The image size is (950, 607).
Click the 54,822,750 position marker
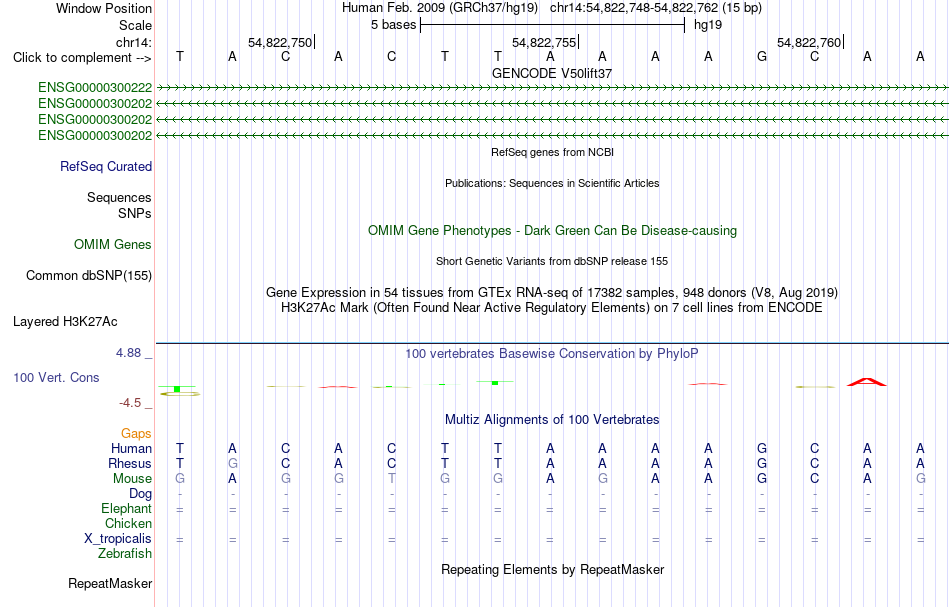coord(280,42)
